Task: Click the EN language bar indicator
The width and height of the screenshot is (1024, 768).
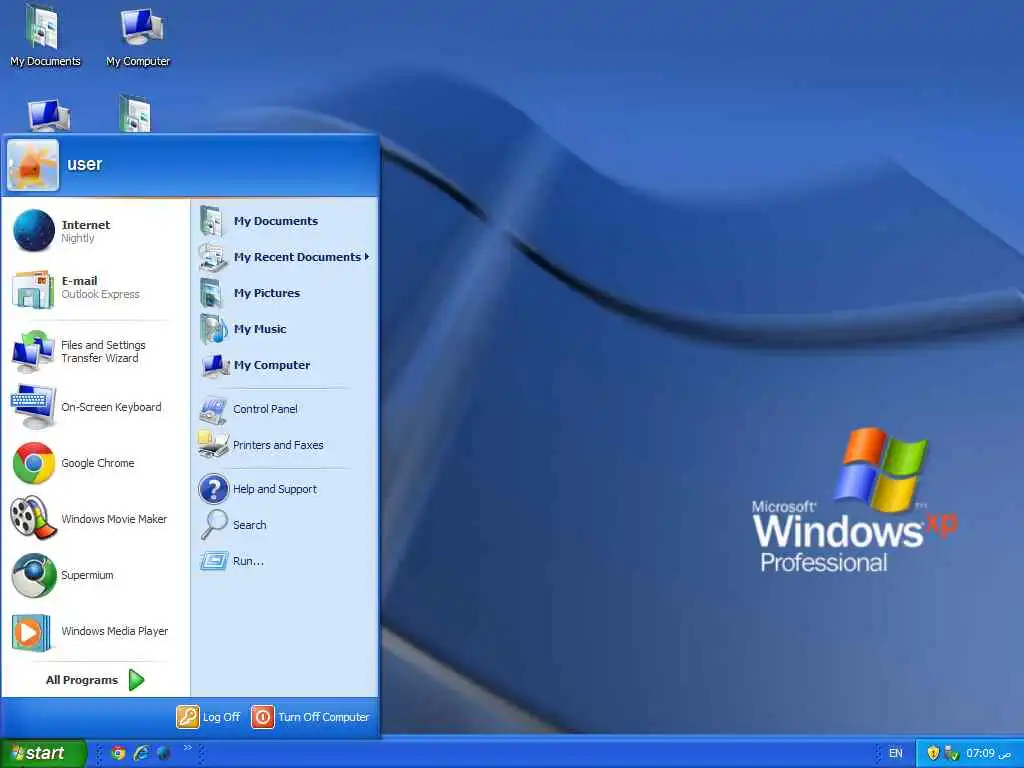Action: click(x=895, y=753)
